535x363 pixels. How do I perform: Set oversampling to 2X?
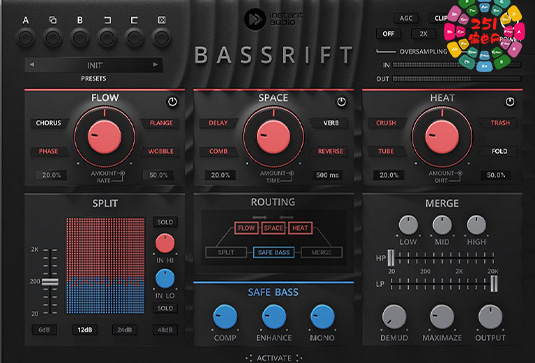click(x=423, y=34)
